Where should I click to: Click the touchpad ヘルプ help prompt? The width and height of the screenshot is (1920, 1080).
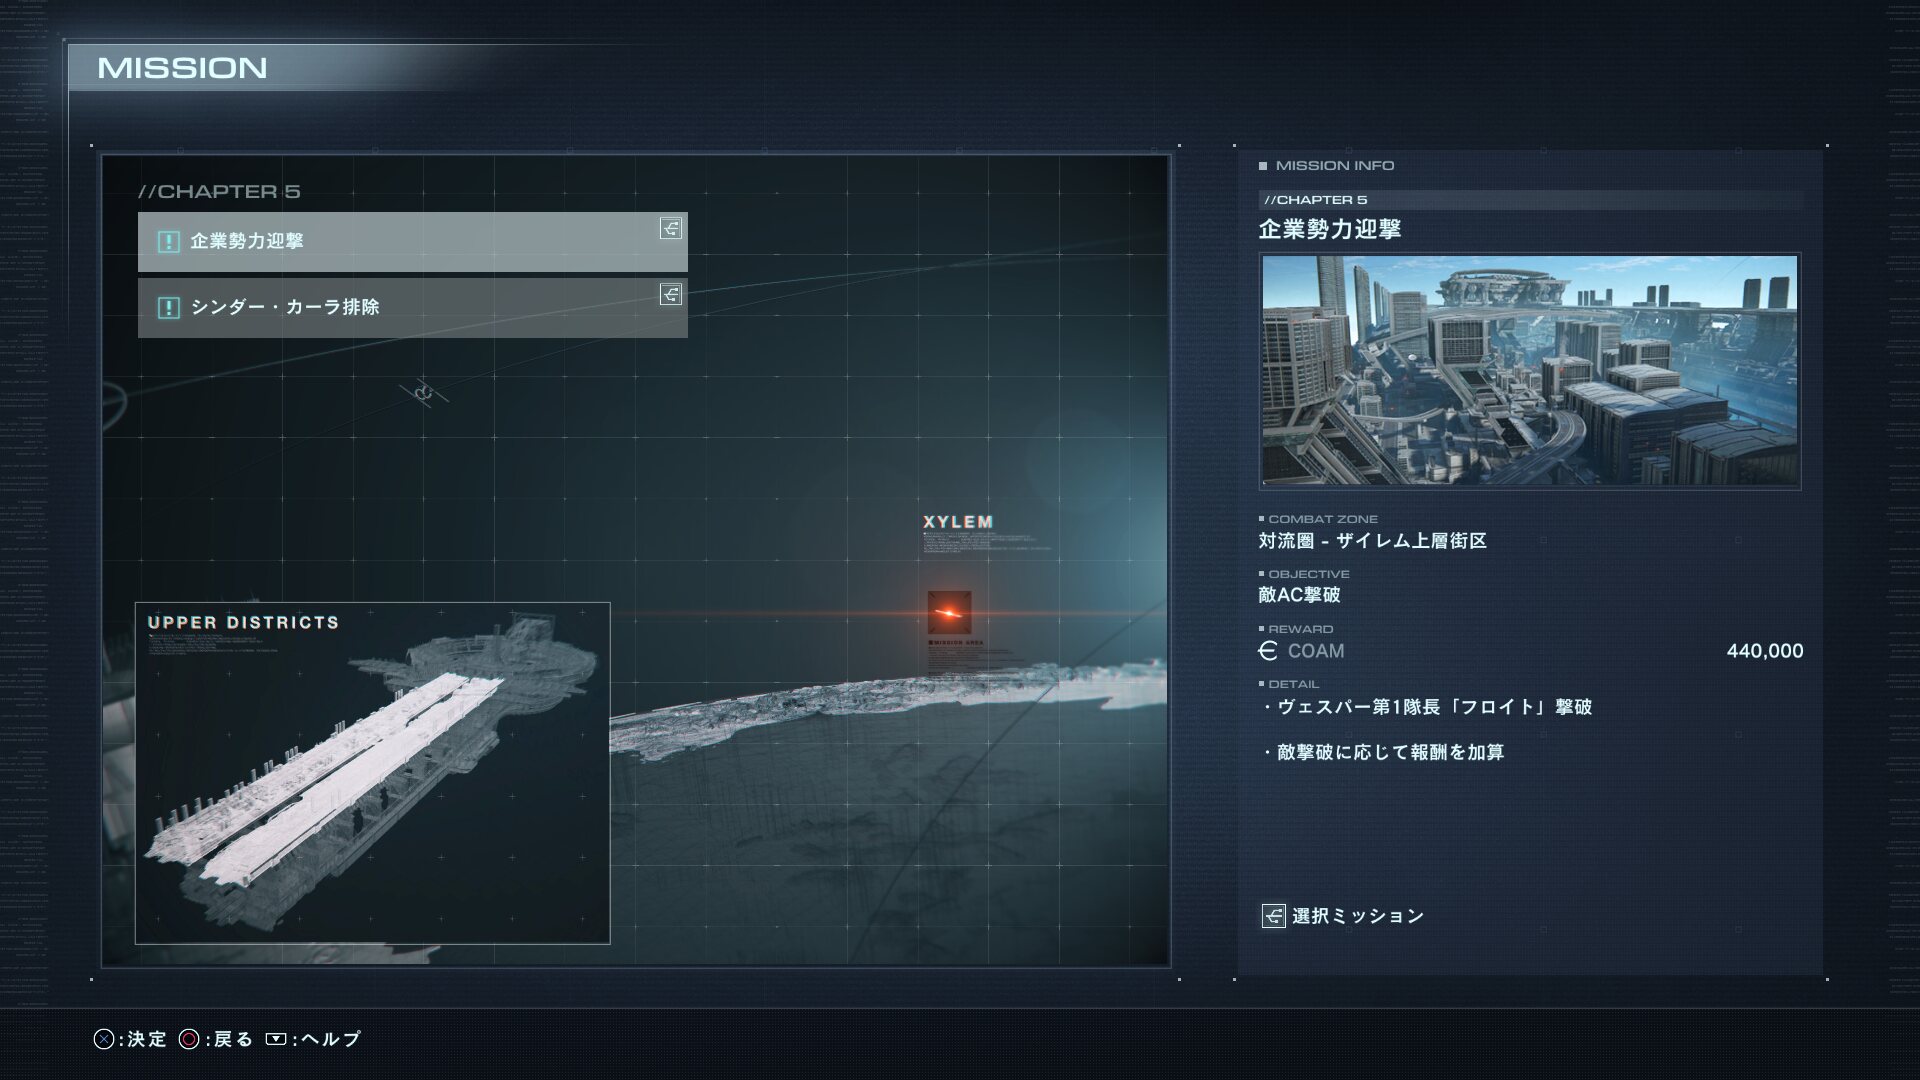point(313,1039)
